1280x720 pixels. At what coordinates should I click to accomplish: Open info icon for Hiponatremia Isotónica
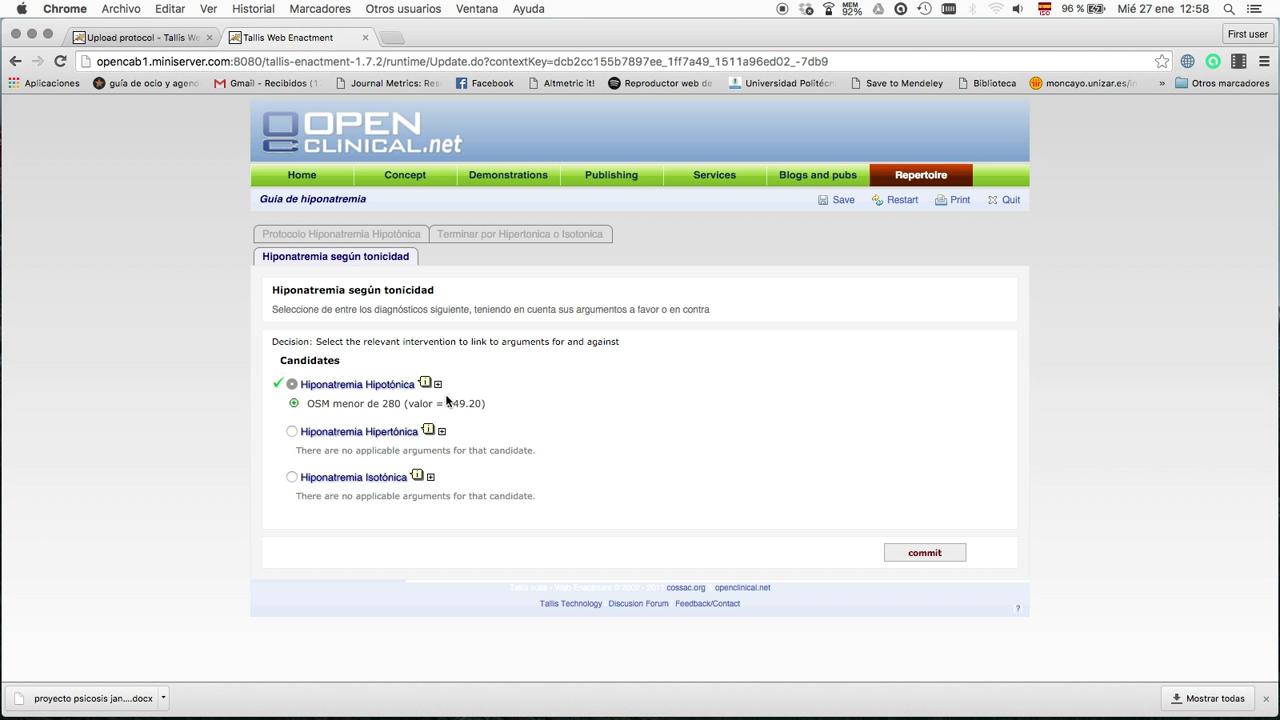tap(417, 476)
